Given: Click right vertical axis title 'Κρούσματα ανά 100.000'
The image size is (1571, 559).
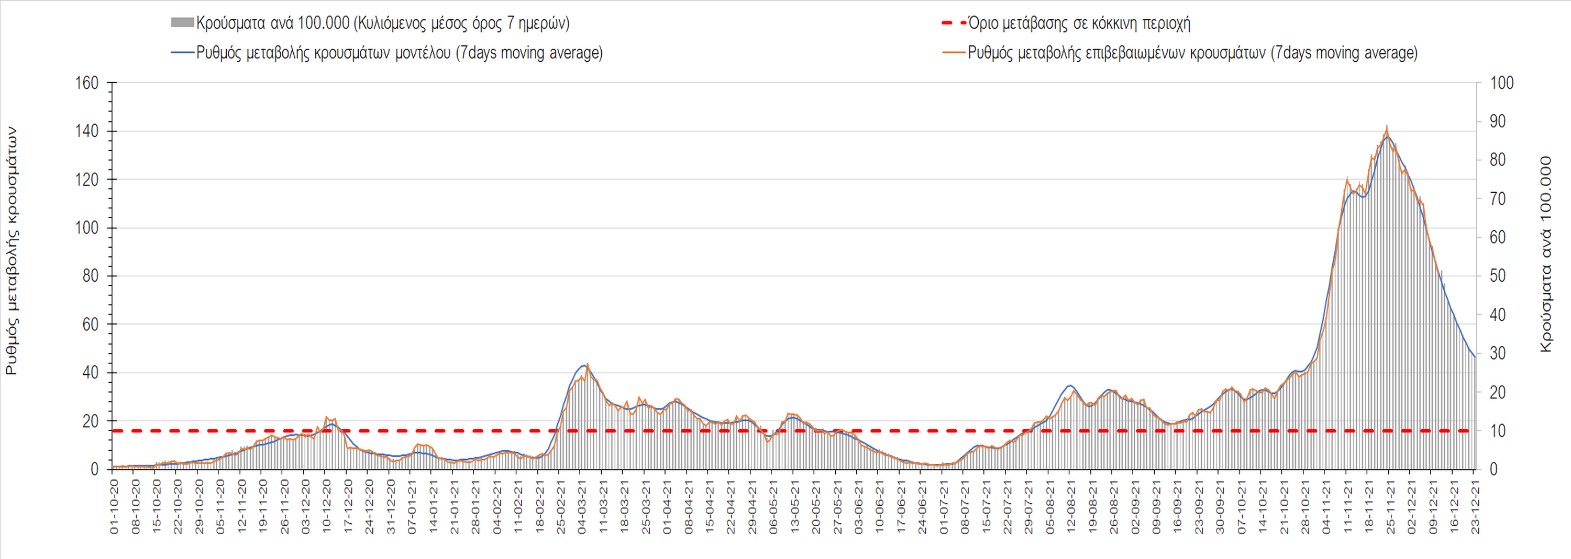Looking at the screenshot, I should pyautogui.click(x=1546, y=254).
